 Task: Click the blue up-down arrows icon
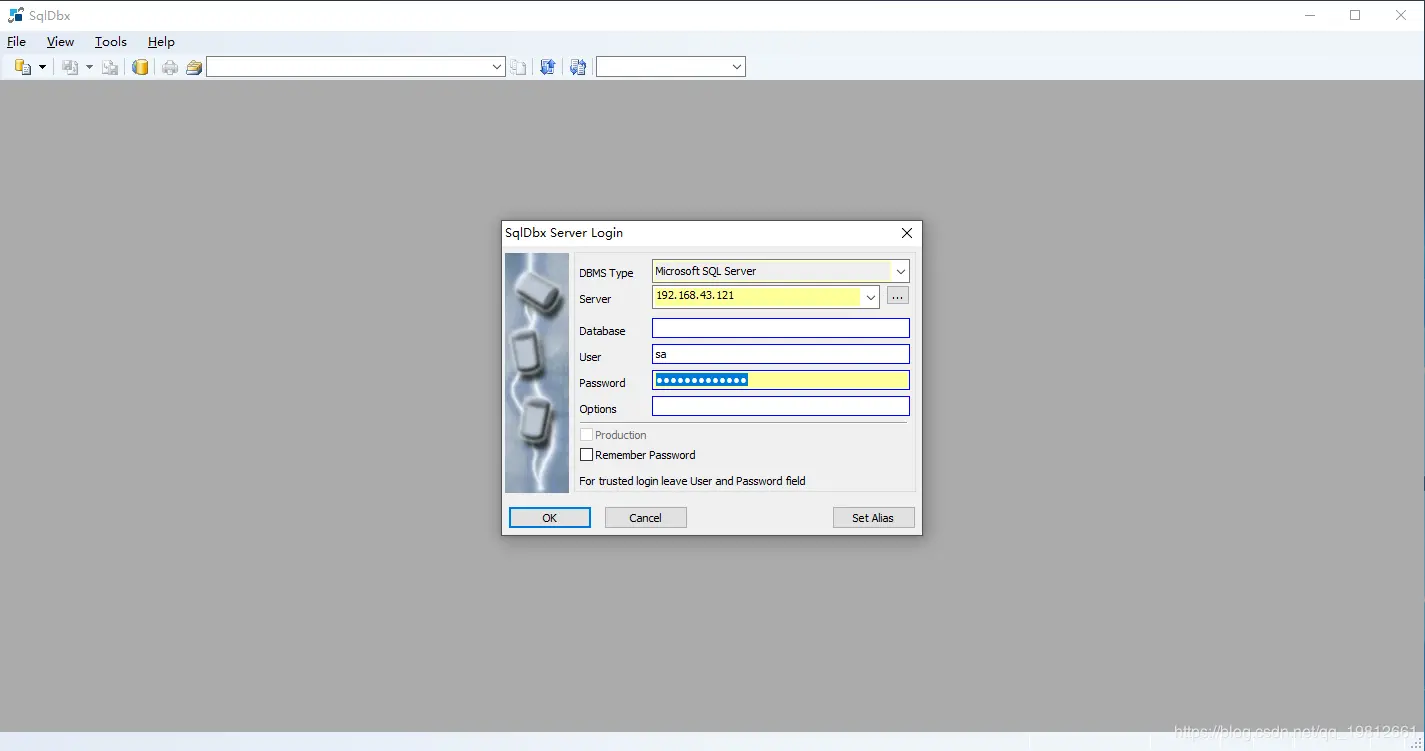click(547, 67)
